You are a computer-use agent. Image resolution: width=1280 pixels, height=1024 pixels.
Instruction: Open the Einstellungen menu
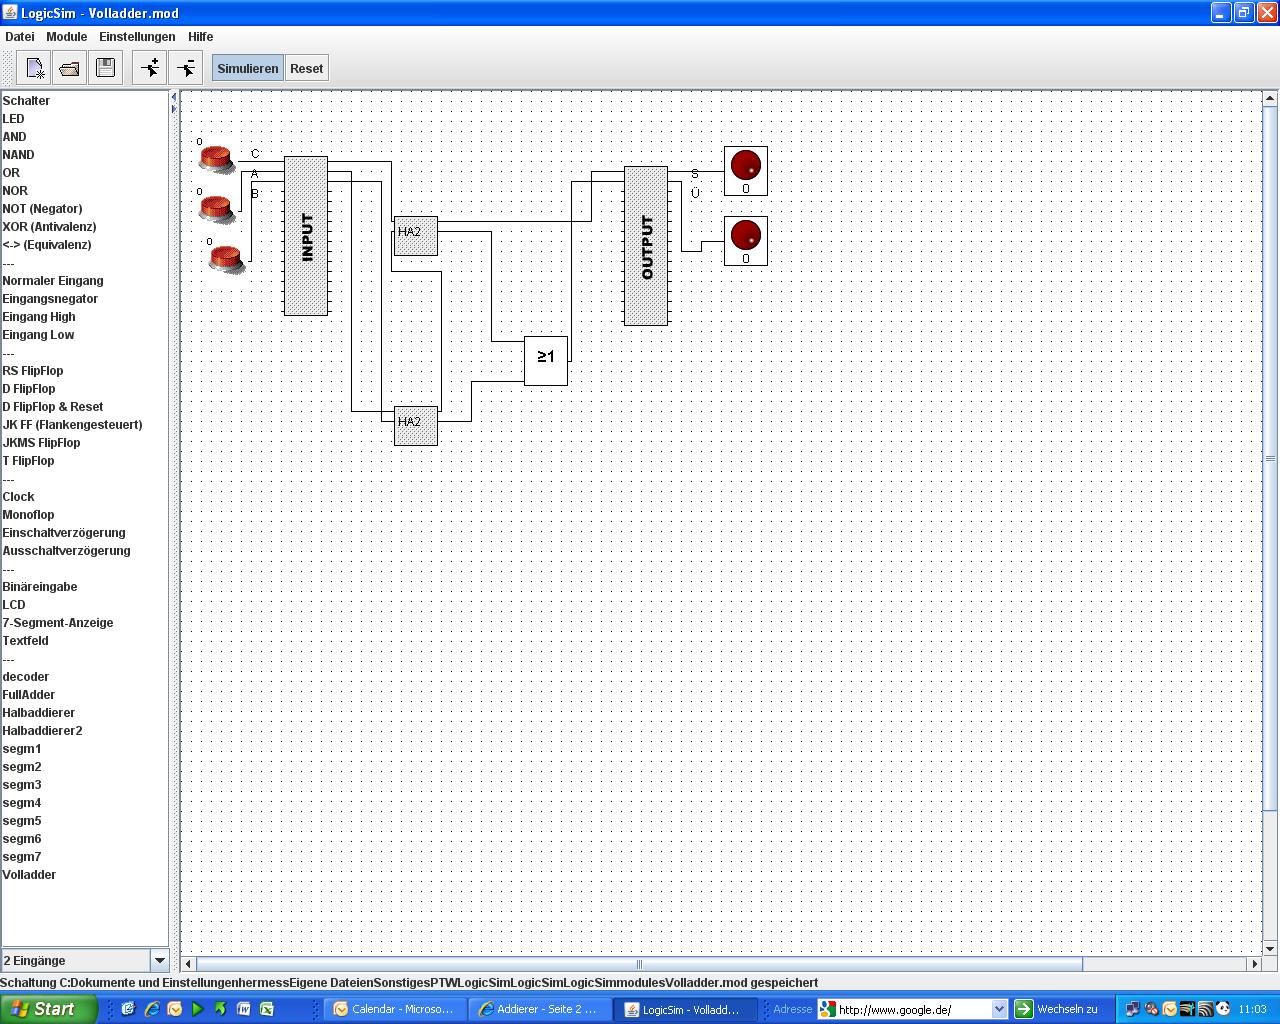point(137,36)
